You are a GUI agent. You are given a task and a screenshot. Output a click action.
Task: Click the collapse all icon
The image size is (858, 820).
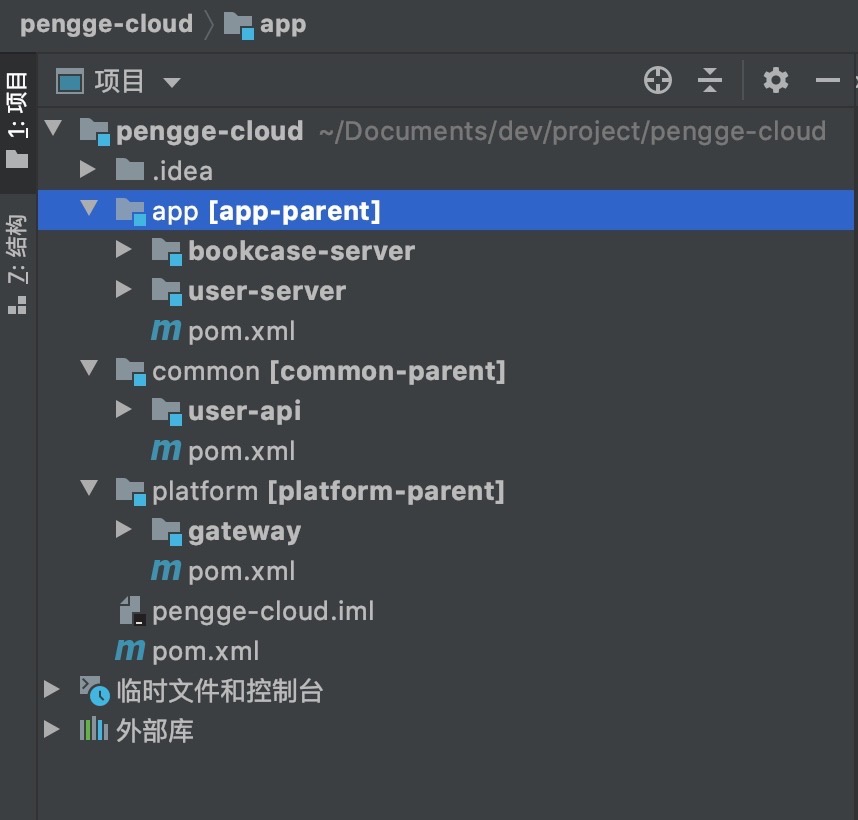click(710, 81)
